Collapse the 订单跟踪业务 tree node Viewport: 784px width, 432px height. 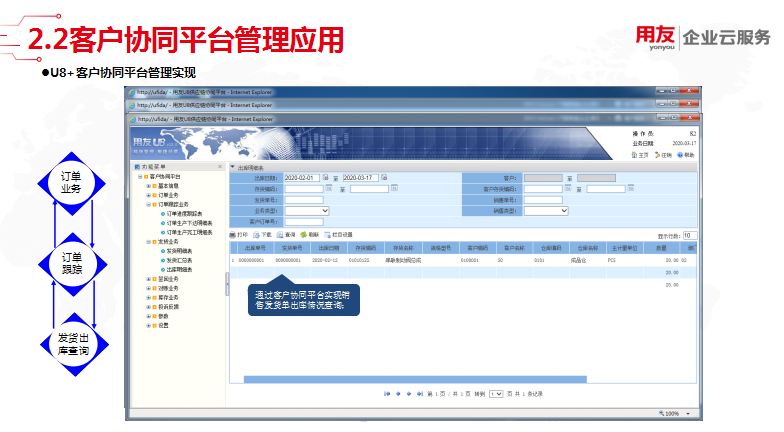[148, 204]
